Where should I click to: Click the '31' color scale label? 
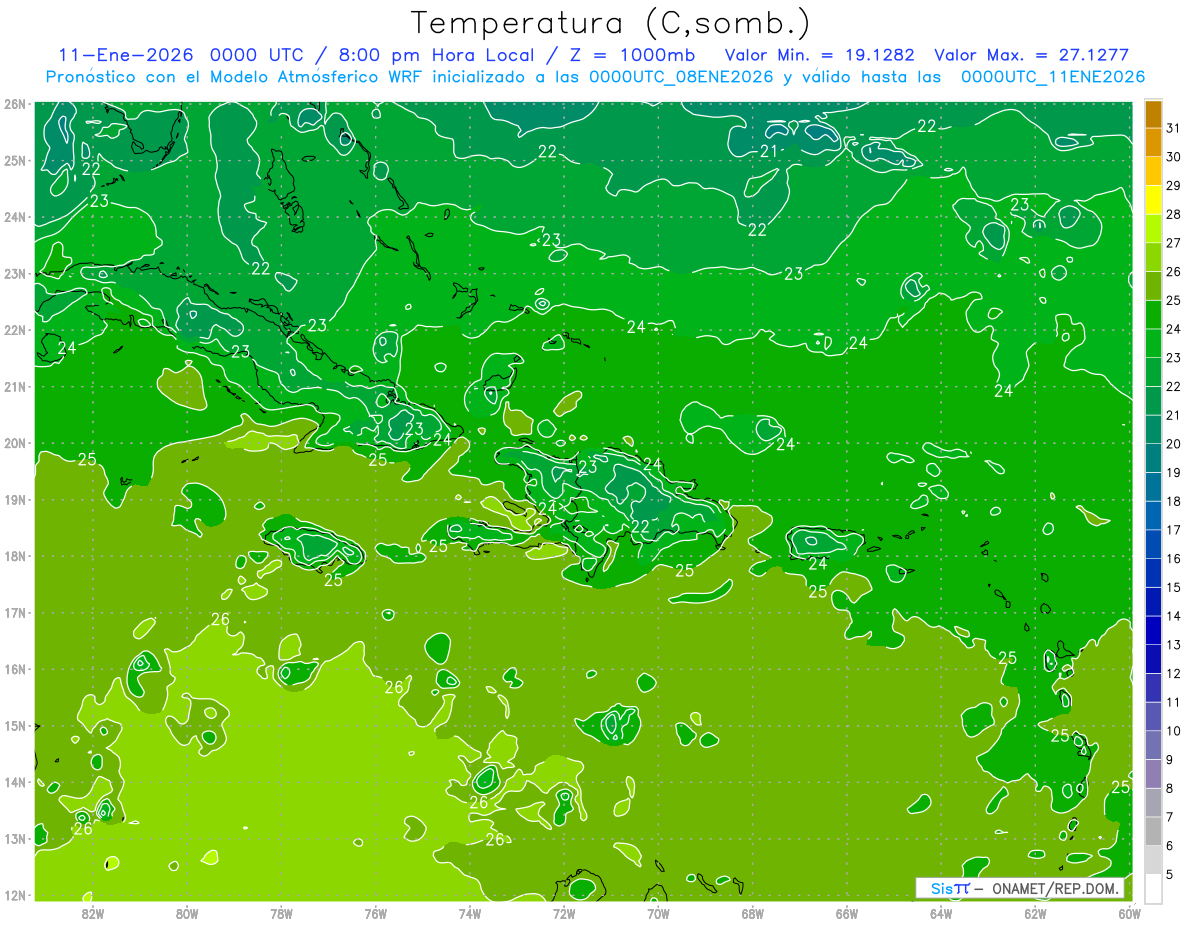pos(1173,128)
